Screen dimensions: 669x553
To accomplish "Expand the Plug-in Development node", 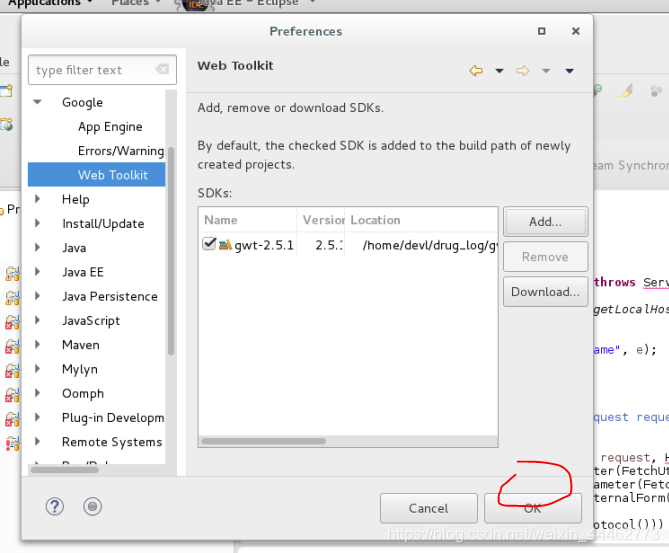I will pyautogui.click(x=38, y=418).
